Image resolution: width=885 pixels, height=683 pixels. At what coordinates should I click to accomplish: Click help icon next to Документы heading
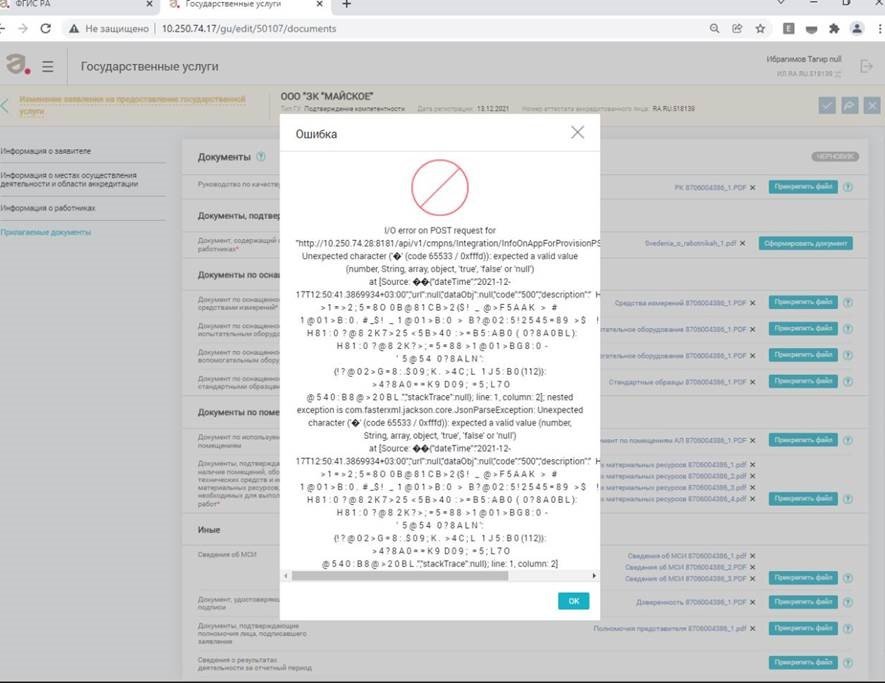point(261,157)
